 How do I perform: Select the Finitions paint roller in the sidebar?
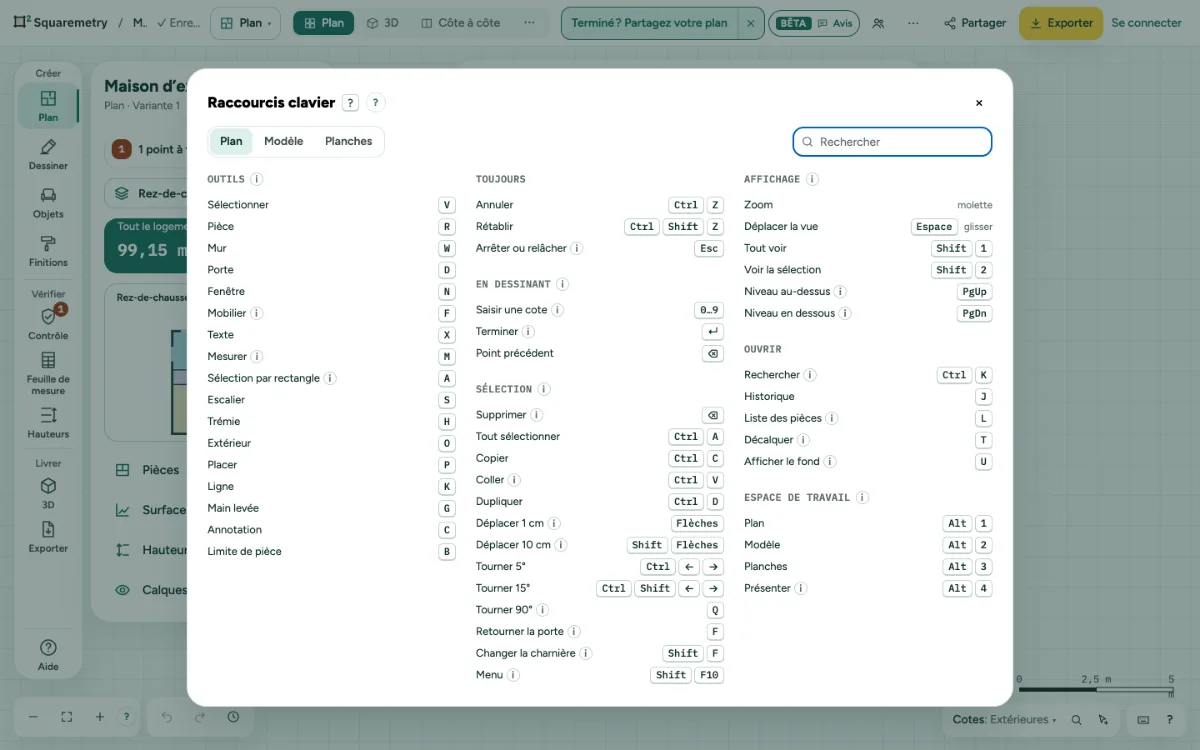(48, 251)
